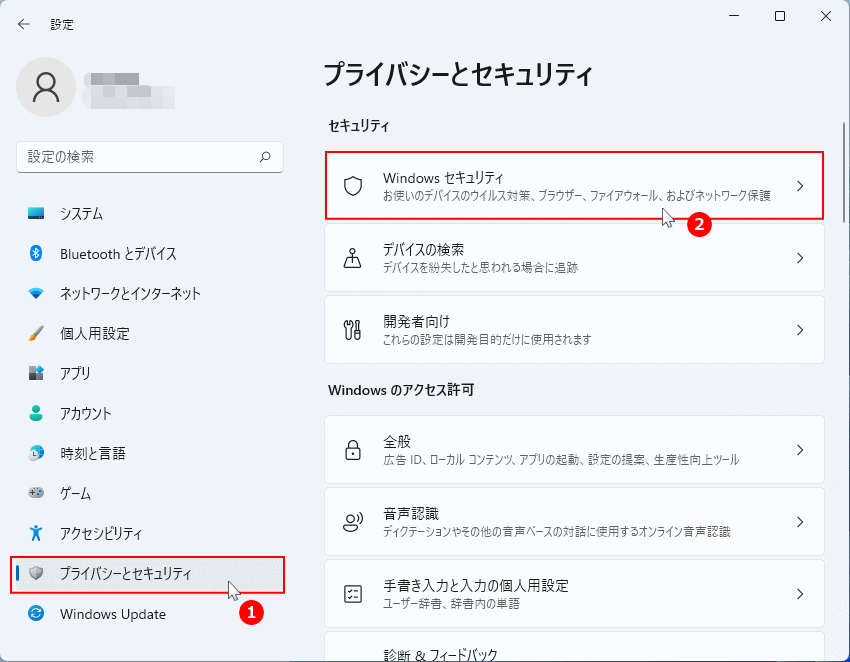Viewport: 850px width, 662px height.
Task: Click the back arrow in title bar
Action: [x=24, y=24]
